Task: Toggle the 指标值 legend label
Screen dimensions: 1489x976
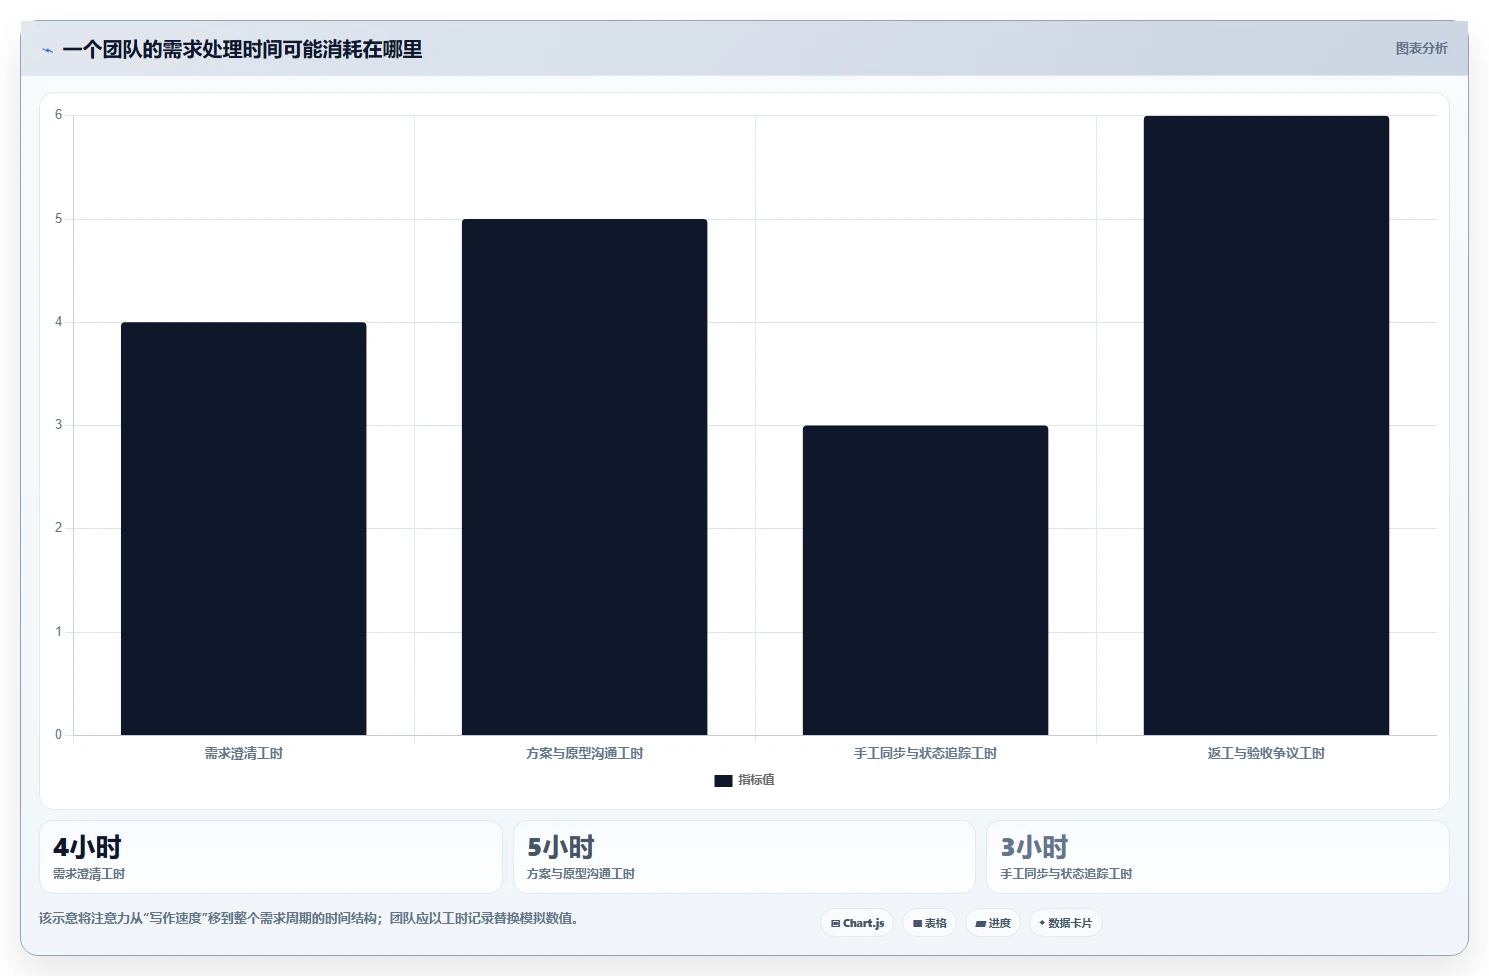Action: coord(756,780)
